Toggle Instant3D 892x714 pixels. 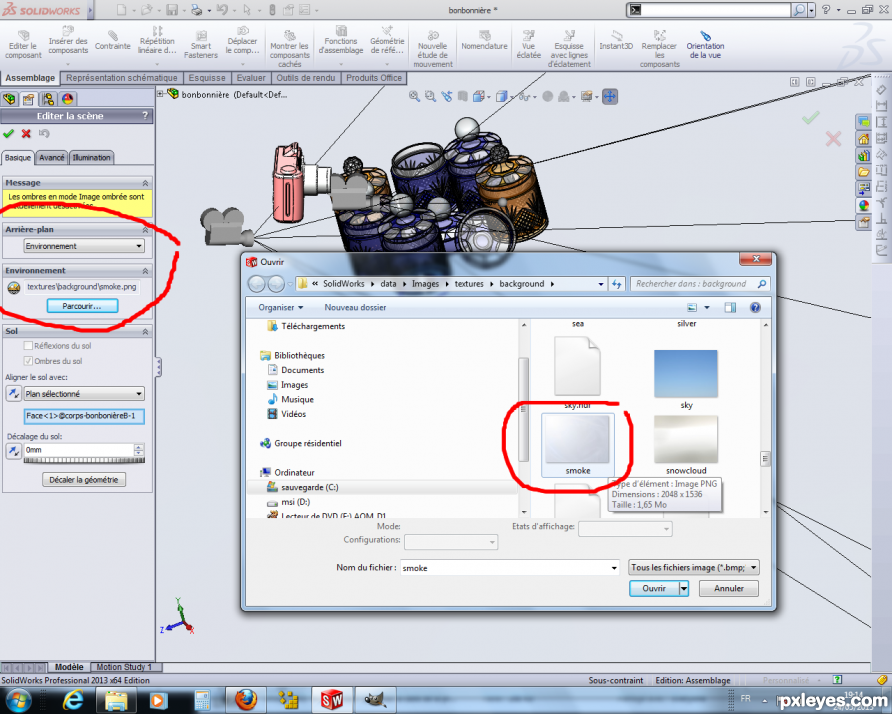tap(616, 41)
